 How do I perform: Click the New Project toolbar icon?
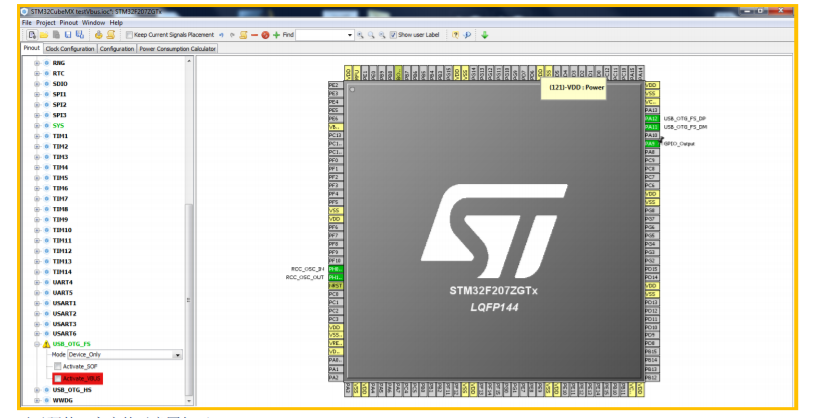tap(32, 35)
